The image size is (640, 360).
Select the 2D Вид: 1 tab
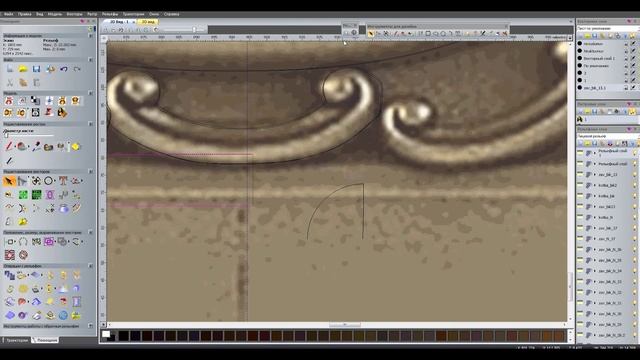(119, 22)
